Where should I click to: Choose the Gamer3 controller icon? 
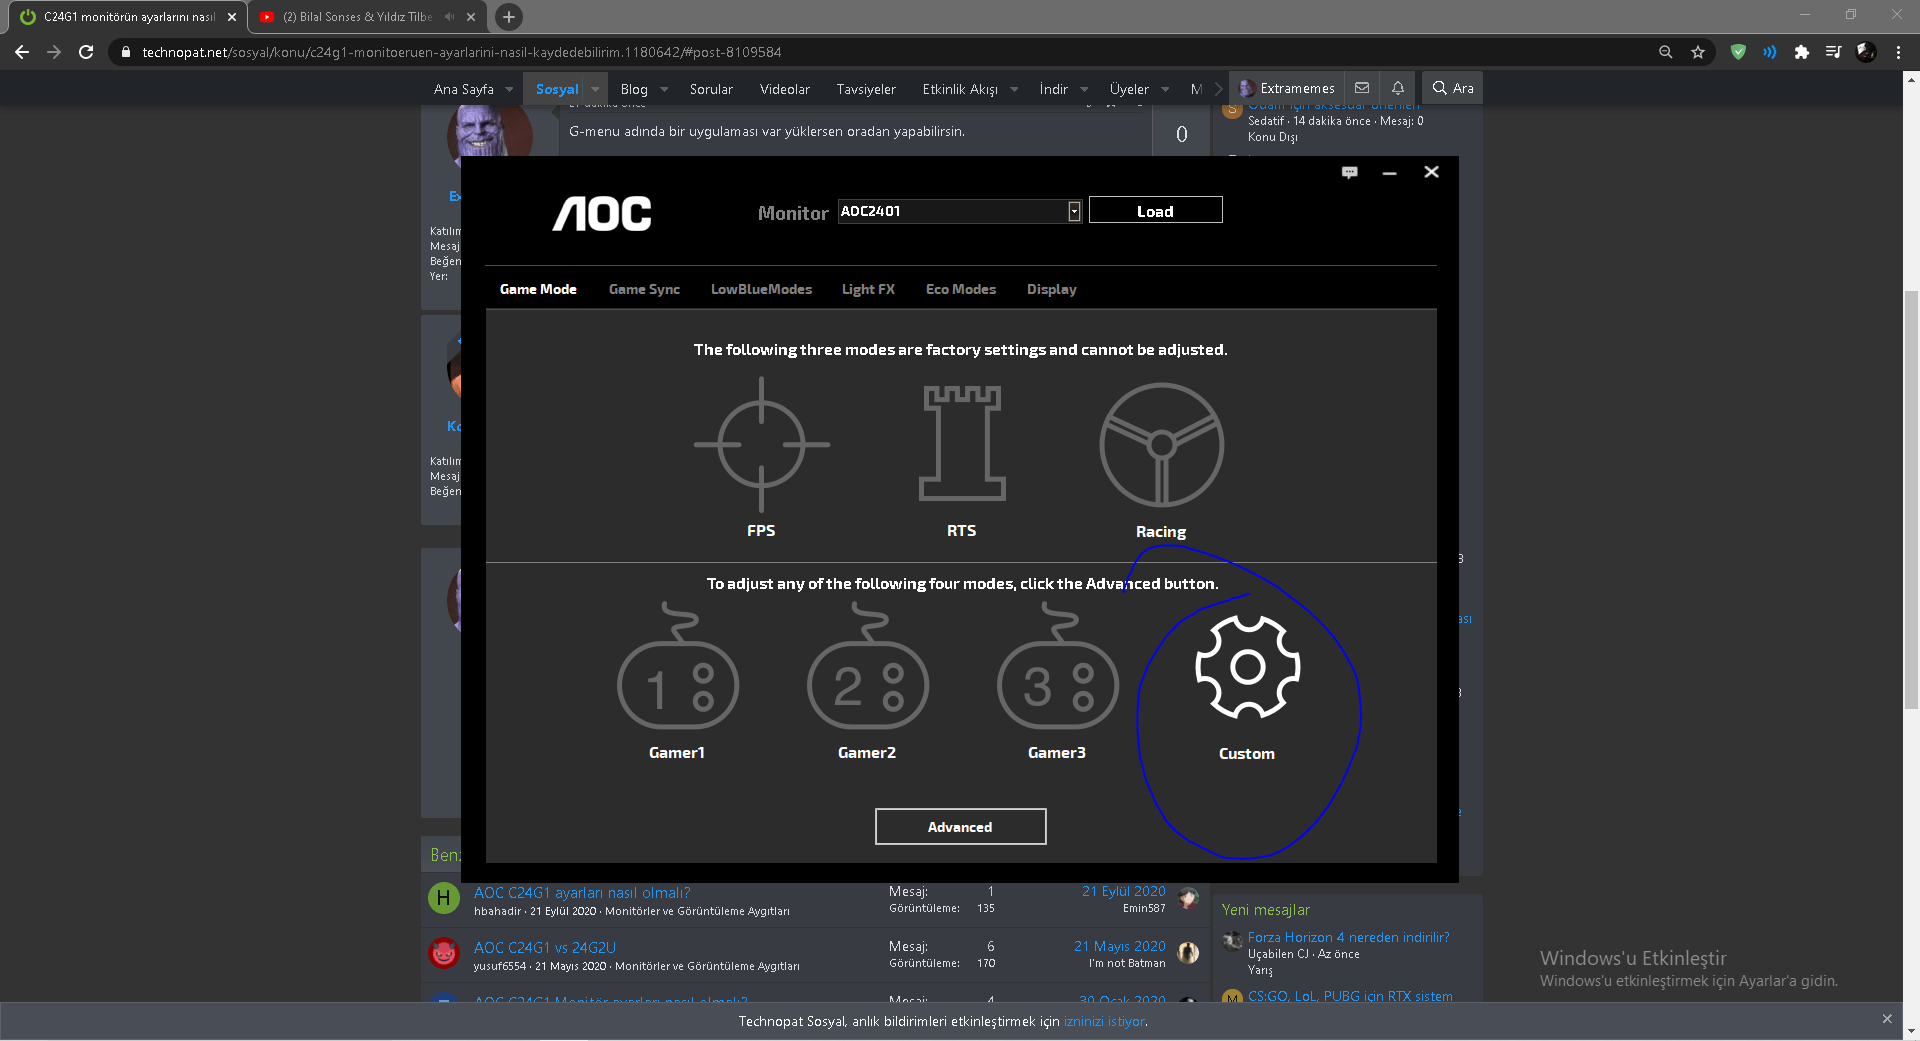(x=1058, y=666)
